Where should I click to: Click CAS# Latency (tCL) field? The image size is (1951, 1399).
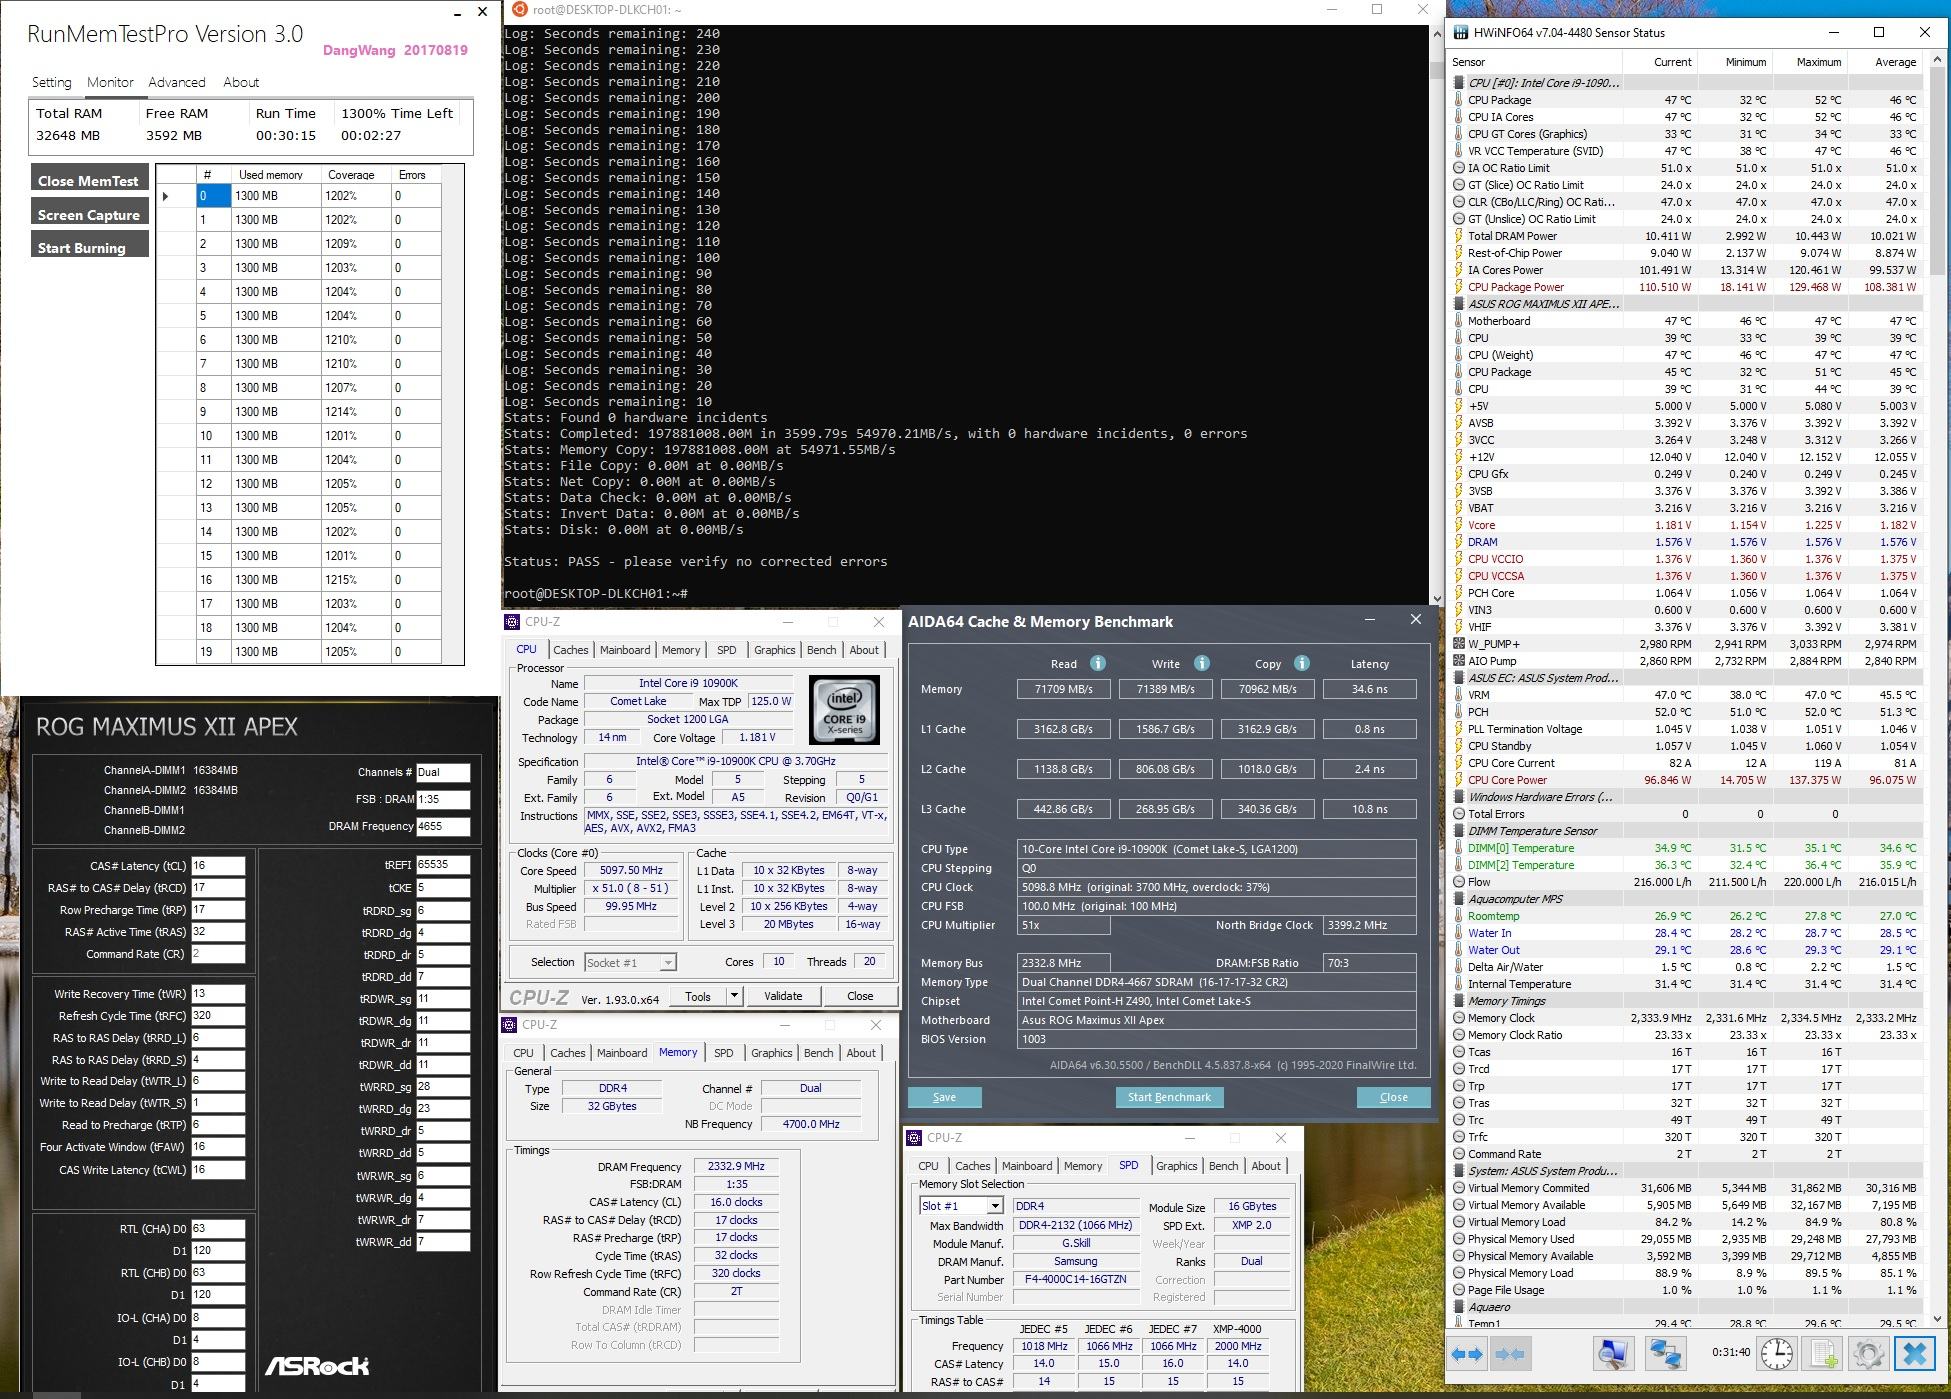[x=217, y=866]
